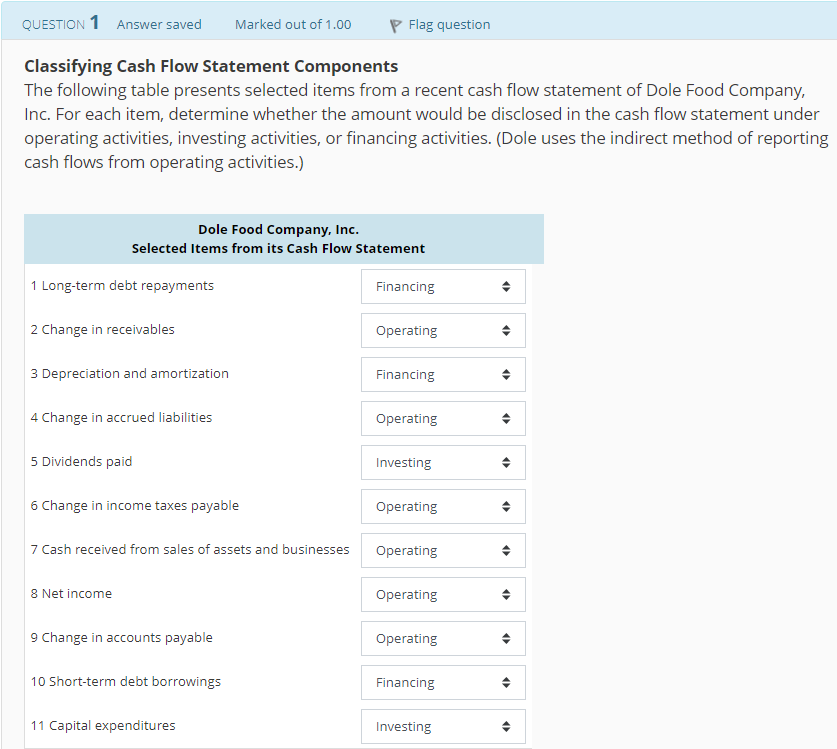
Task: Open dropdown for Long-term debt repayments
Action: (443, 287)
